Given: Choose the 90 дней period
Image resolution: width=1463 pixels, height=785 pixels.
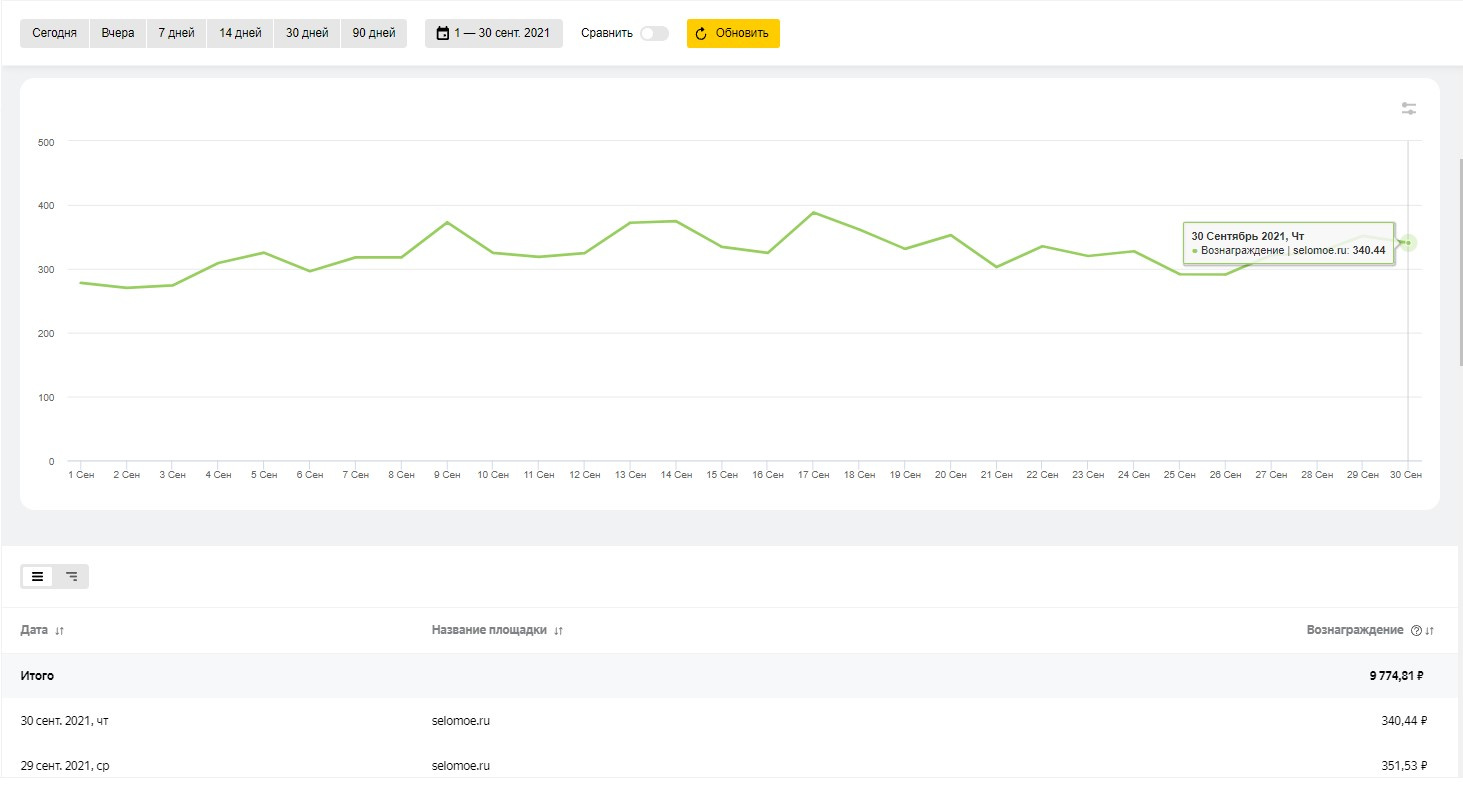Looking at the screenshot, I should pyautogui.click(x=373, y=33).
